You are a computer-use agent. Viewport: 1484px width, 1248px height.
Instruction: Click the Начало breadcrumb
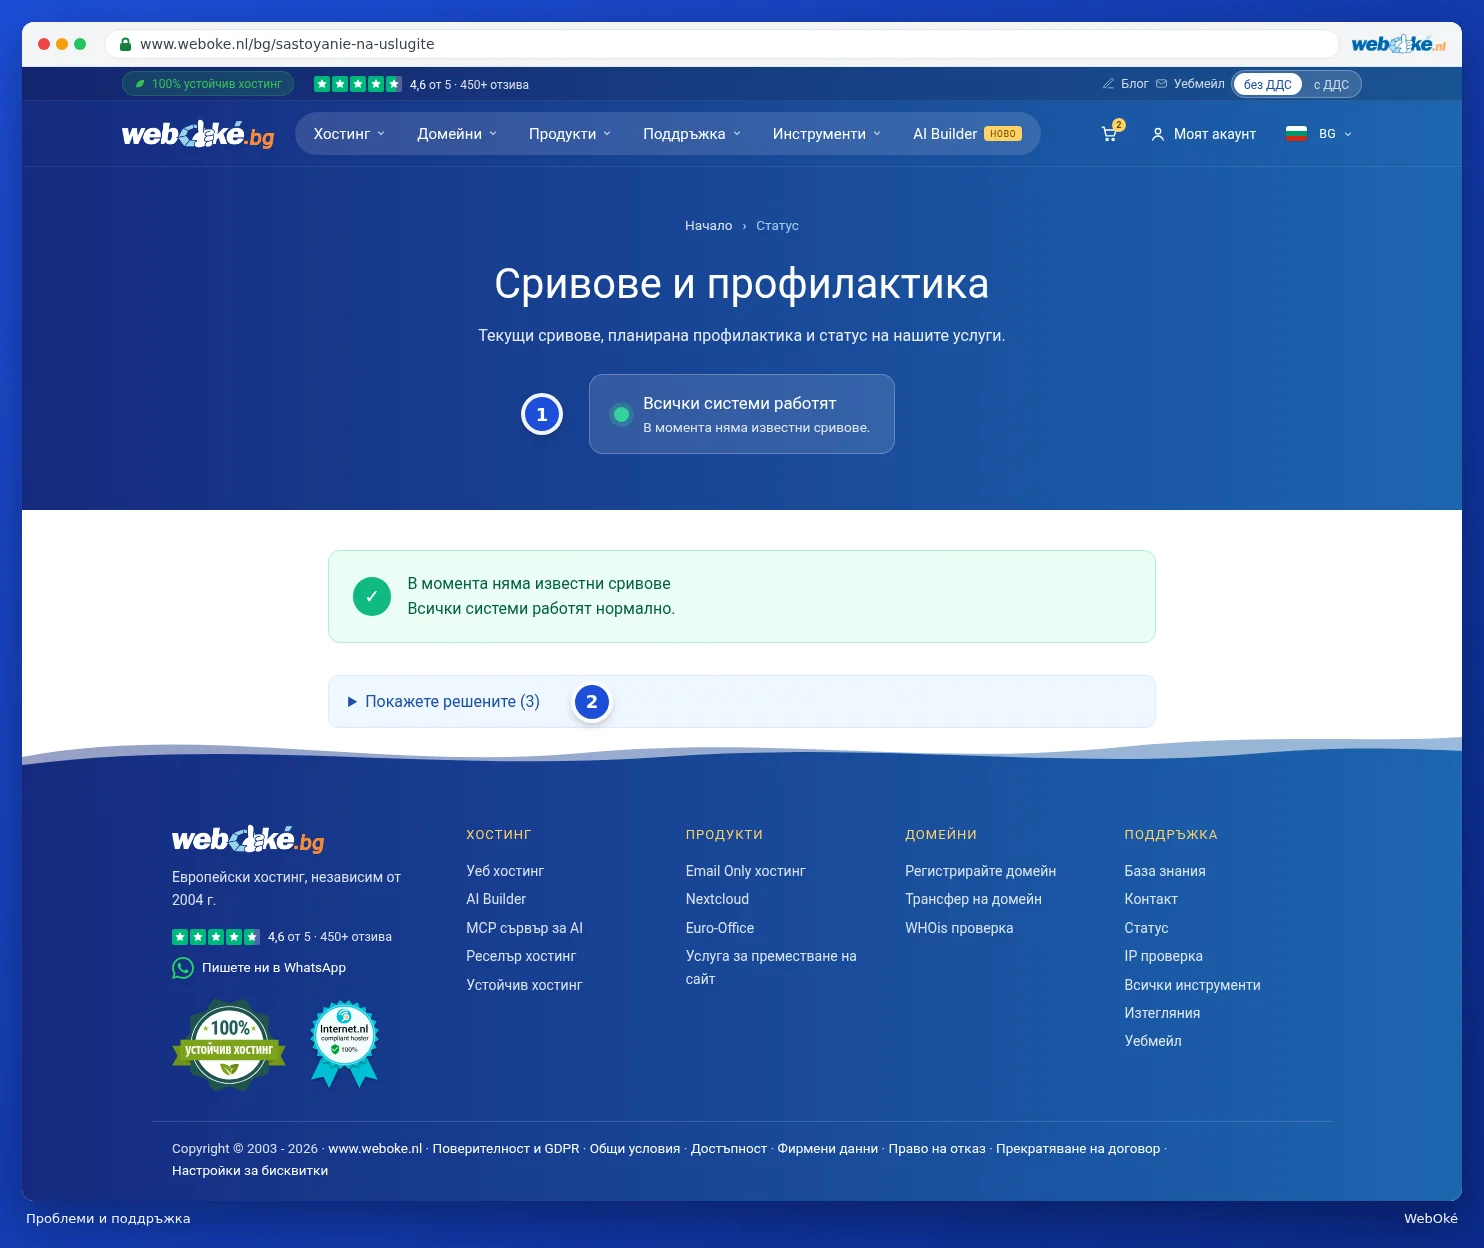(708, 226)
